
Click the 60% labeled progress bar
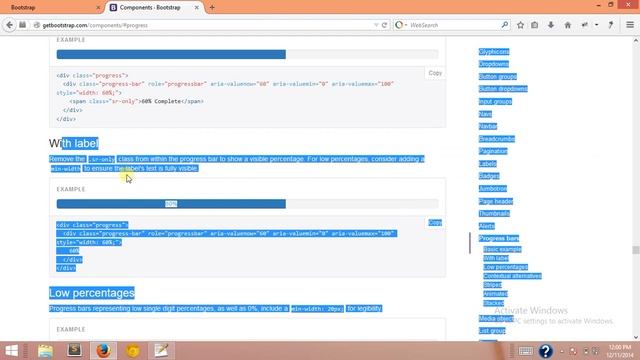point(247,203)
